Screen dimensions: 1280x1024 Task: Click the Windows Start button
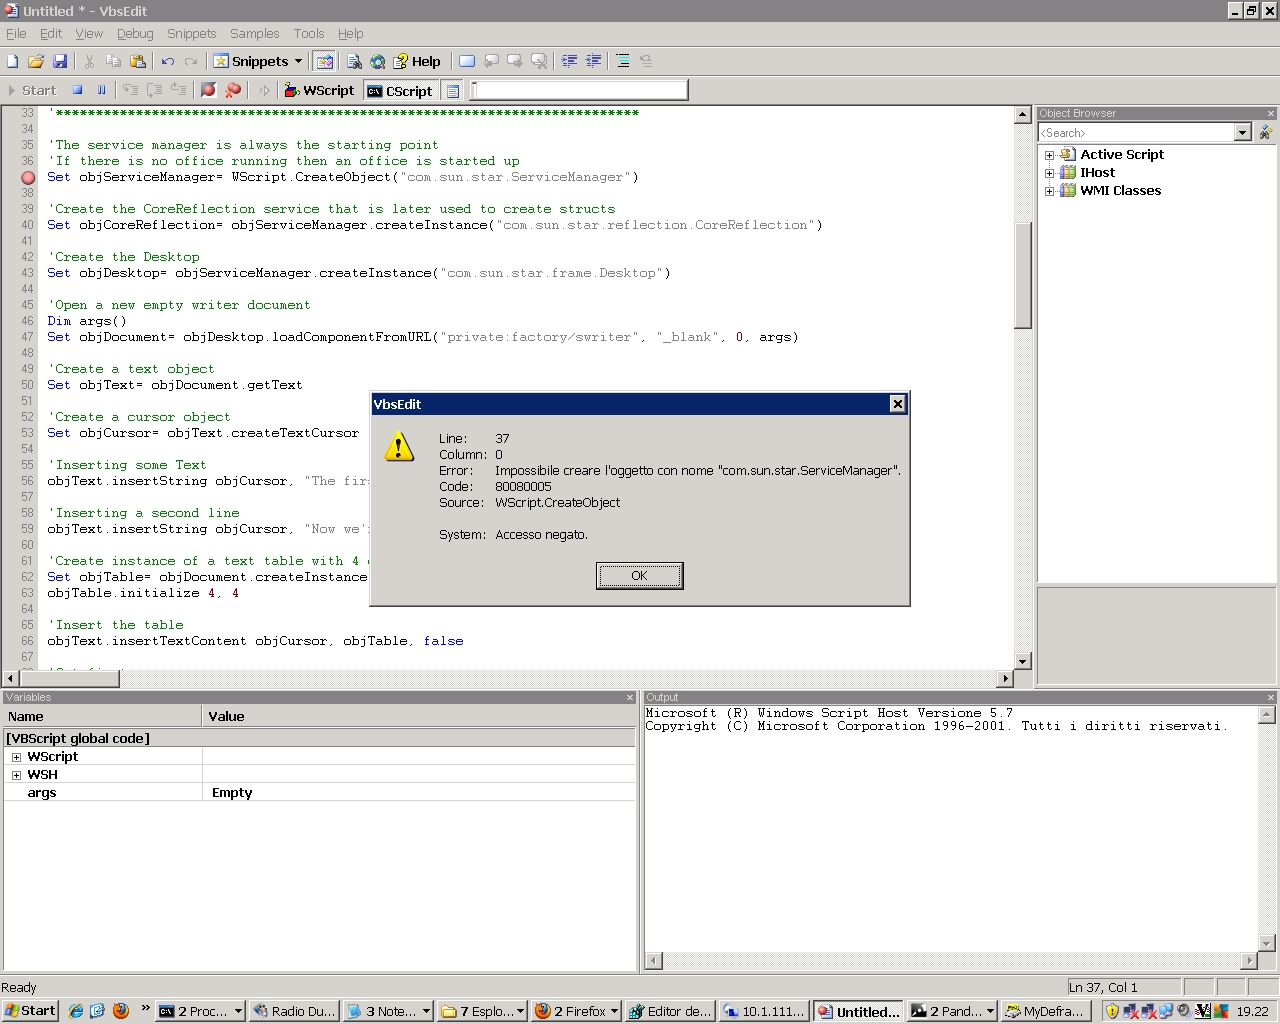30,1011
